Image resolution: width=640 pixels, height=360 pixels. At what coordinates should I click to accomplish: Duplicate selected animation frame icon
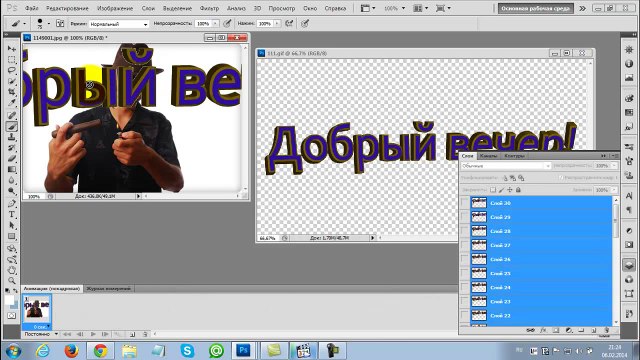pyautogui.click(x=132, y=334)
